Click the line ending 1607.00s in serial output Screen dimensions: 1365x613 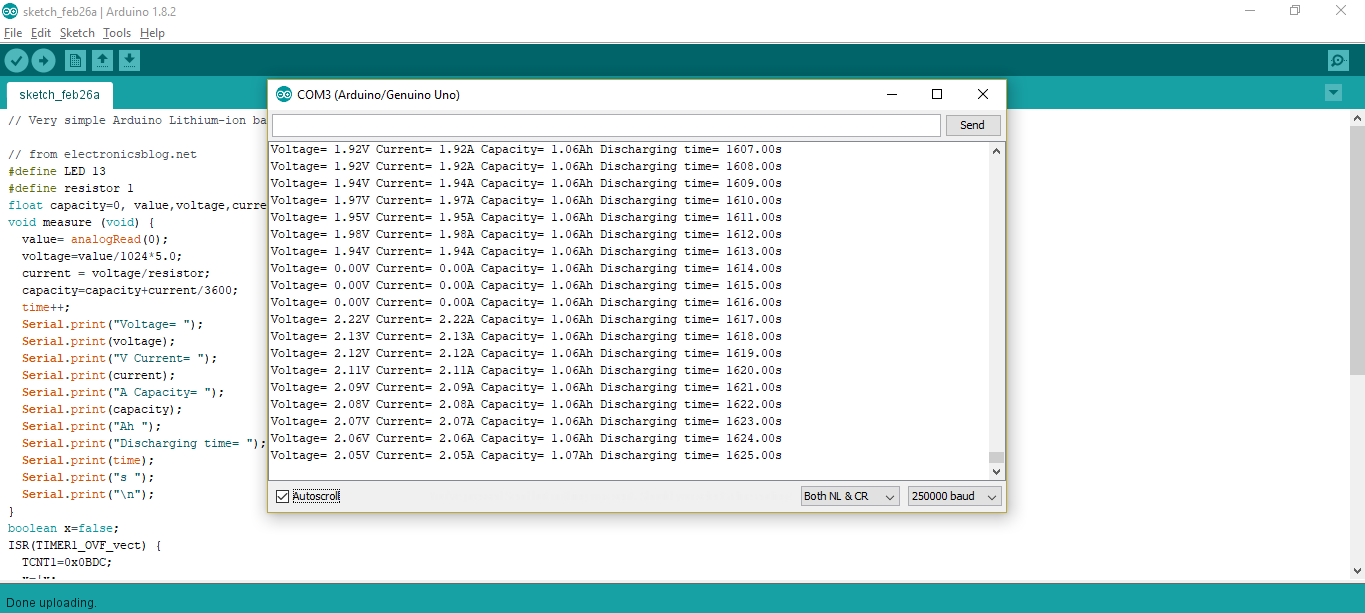pyautogui.click(x=526, y=149)
